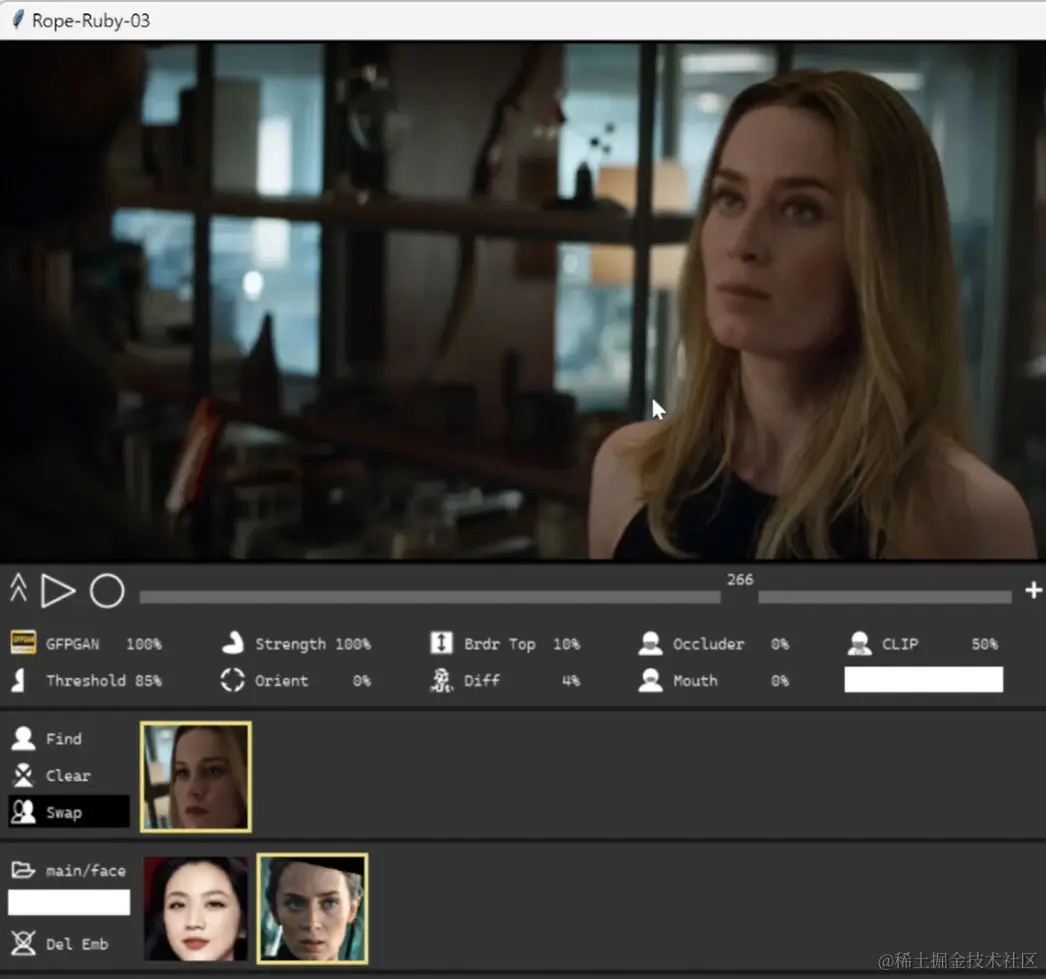The image size is (1046, 979).
Task: Click the Find button label
Action: click(64, 739)
